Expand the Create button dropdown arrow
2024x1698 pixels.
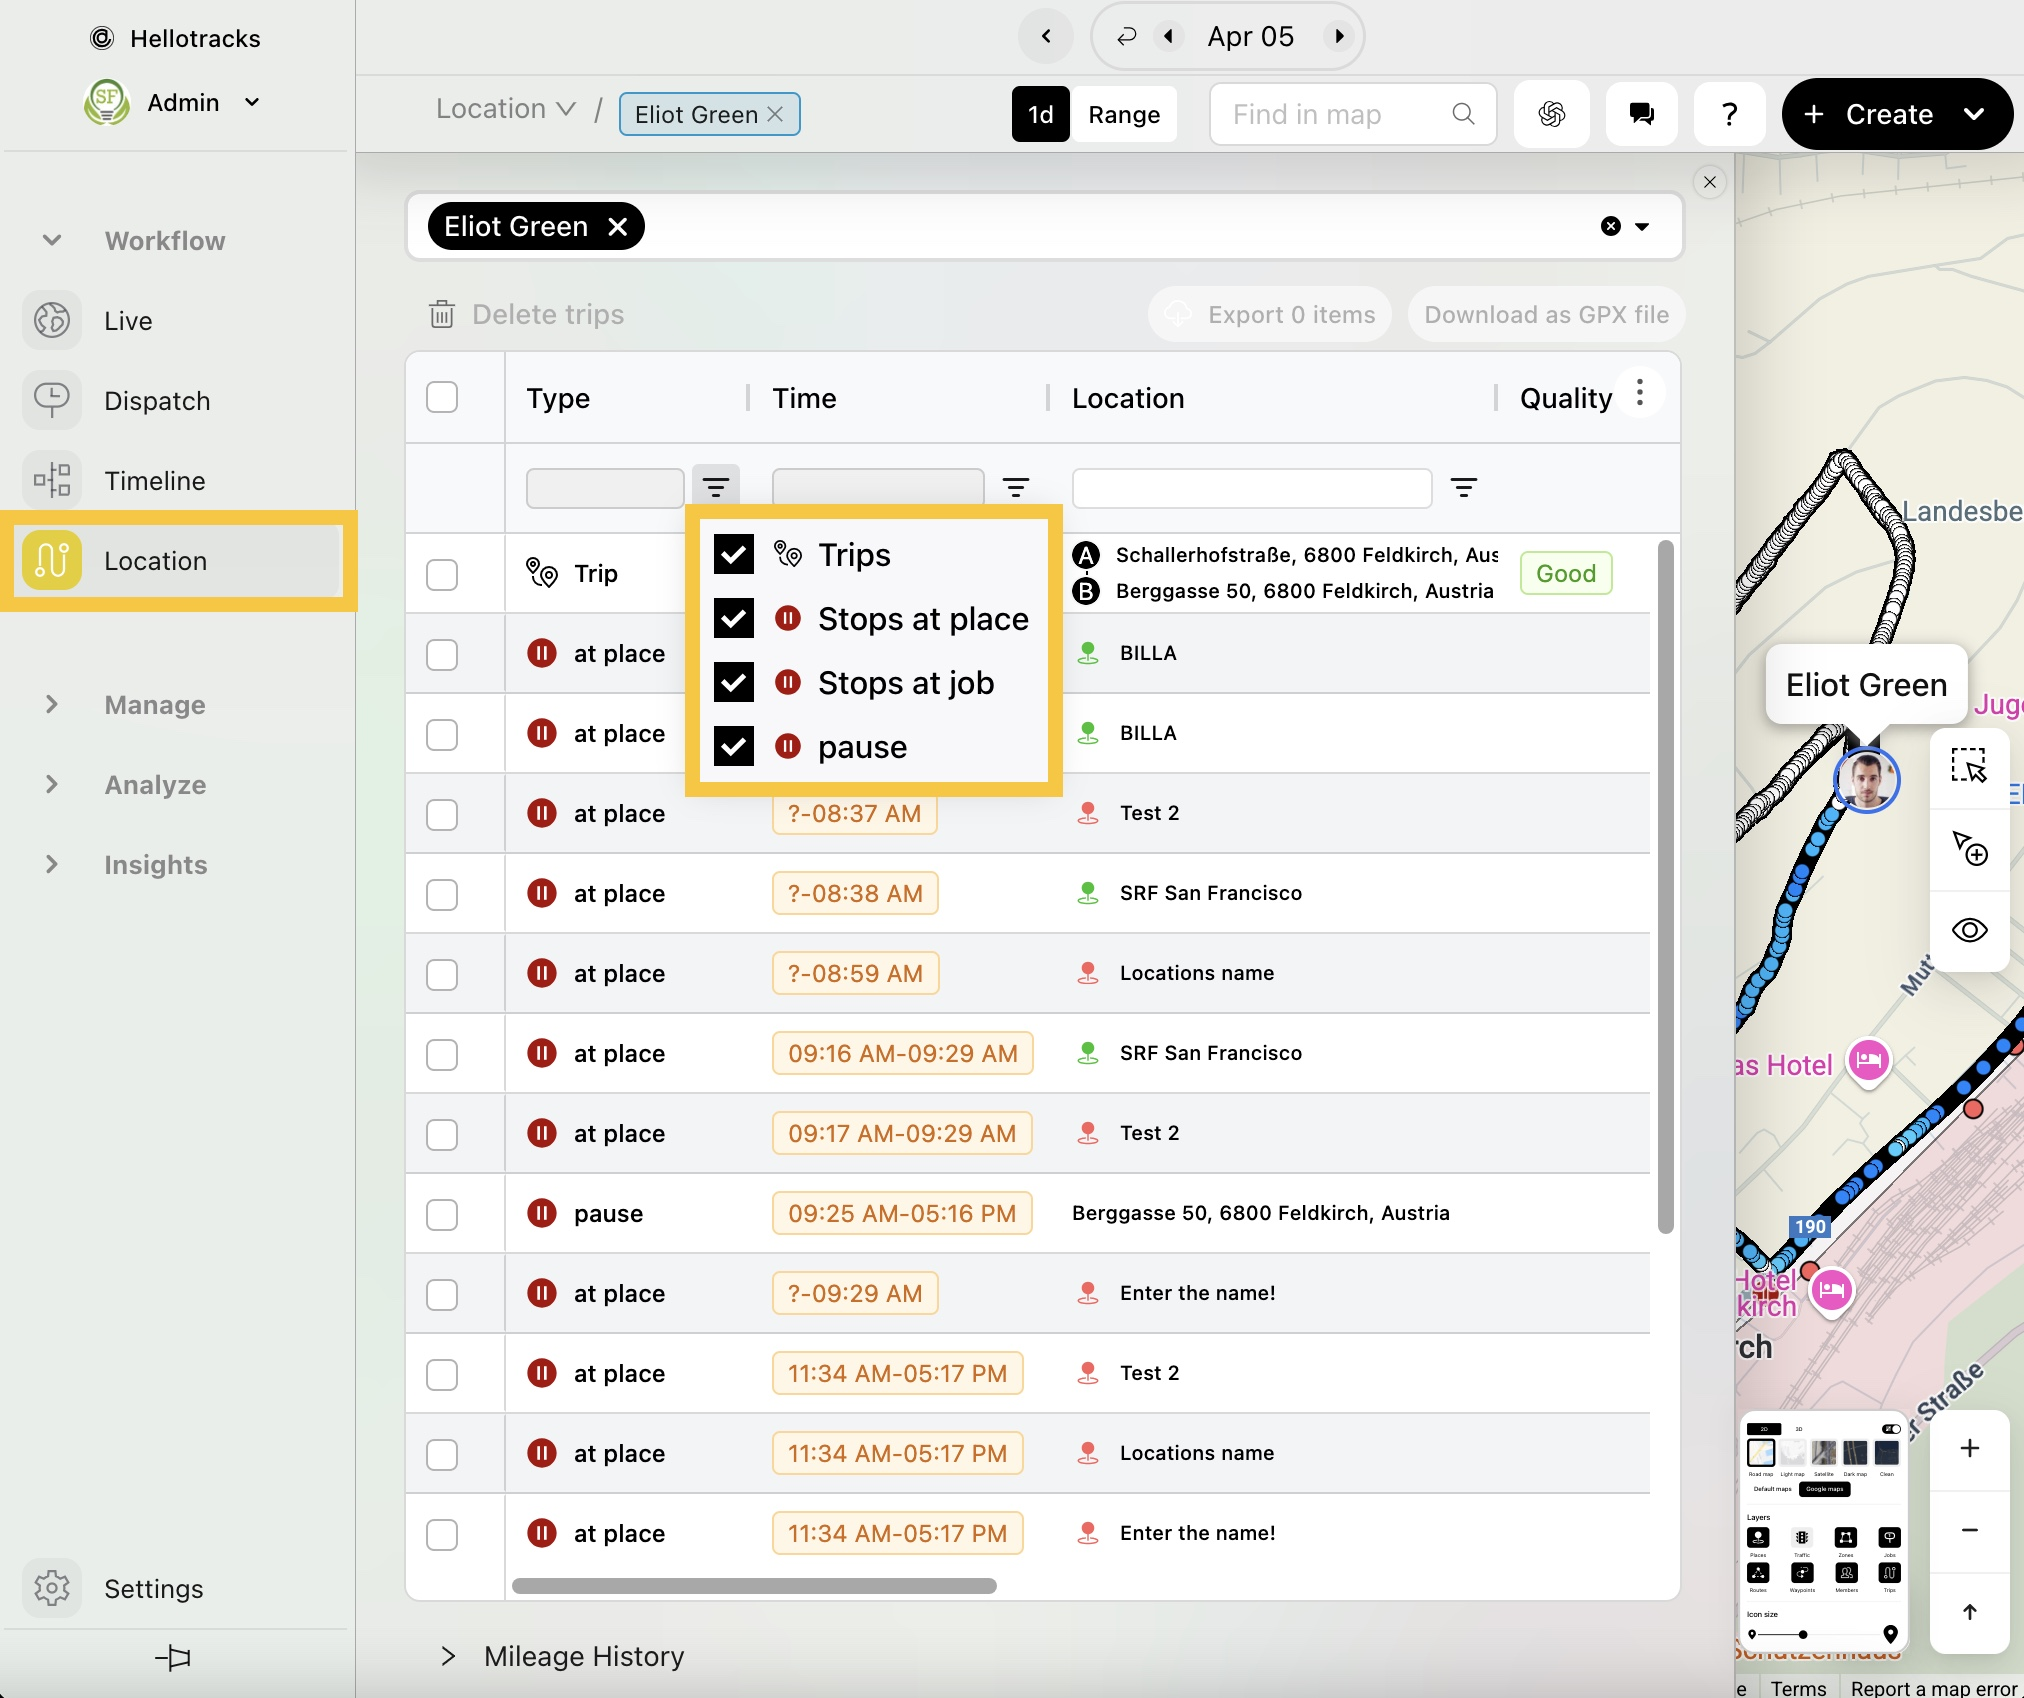click(x=1974, y=114)
